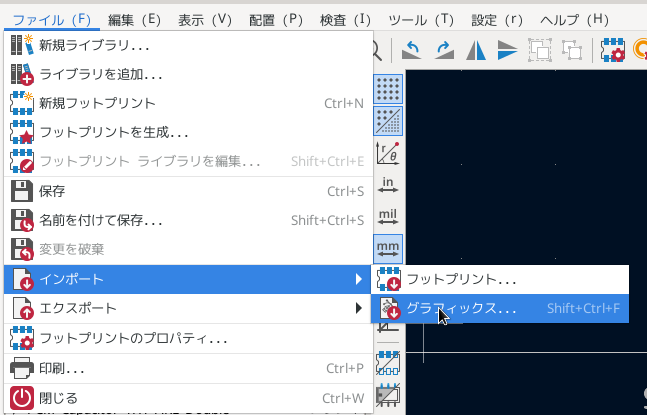Choose 新規ライブラリ... menu entry

pyautogui.click(x=188, y=45)
